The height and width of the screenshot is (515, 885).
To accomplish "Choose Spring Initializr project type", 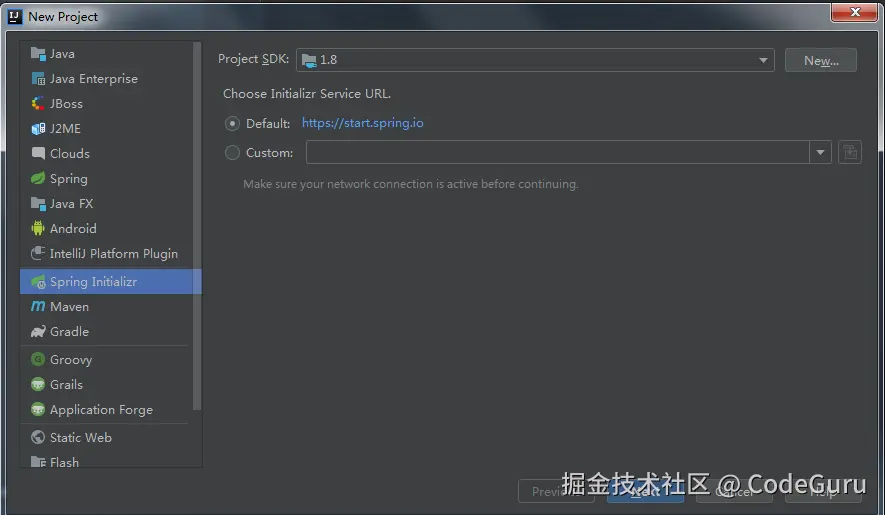I will point(111,282).
